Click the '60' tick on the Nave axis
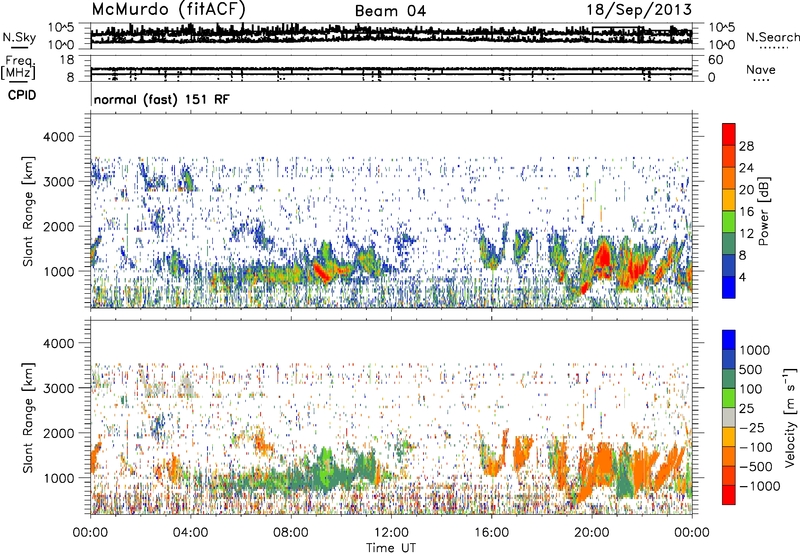Image resolution: width=800 pixels, height=554 pixels. tap(715, 60)
